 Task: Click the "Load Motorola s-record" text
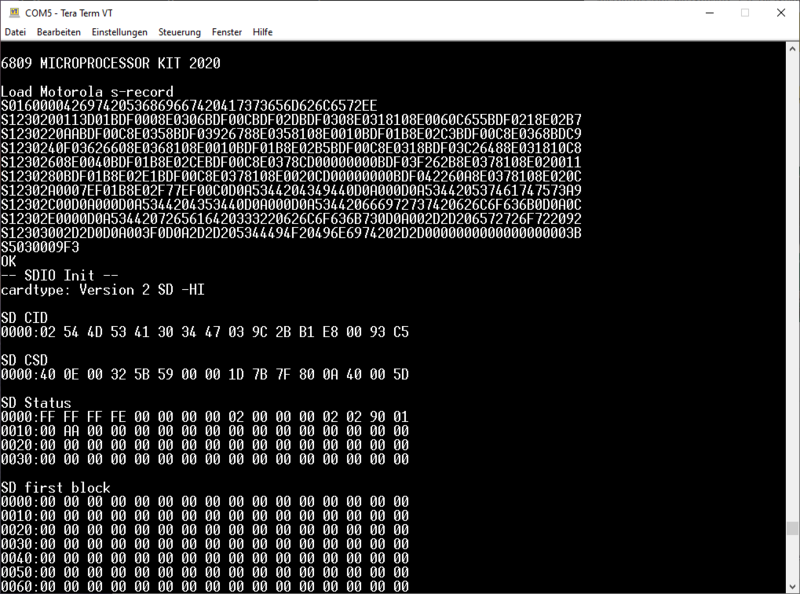click(87, 92)
